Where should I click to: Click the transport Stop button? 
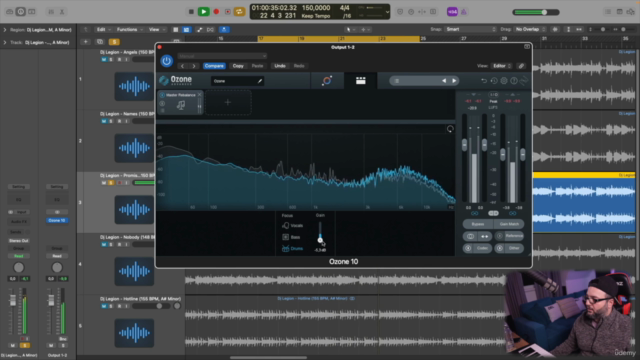(191, 12)
